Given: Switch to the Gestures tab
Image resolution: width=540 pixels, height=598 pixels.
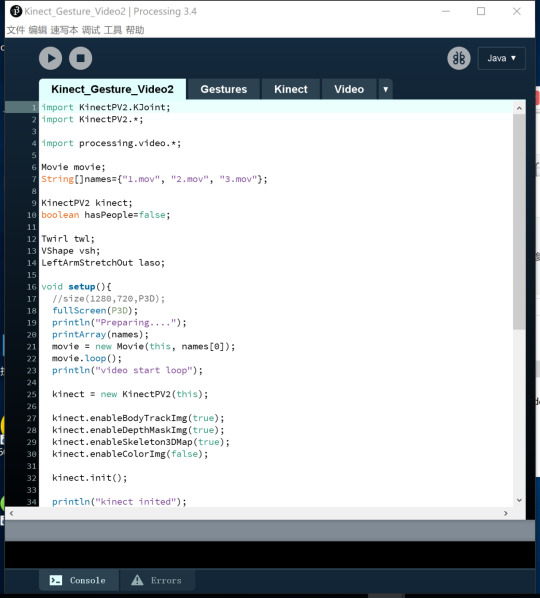Looking at the screenshot, I should (224, 89).
